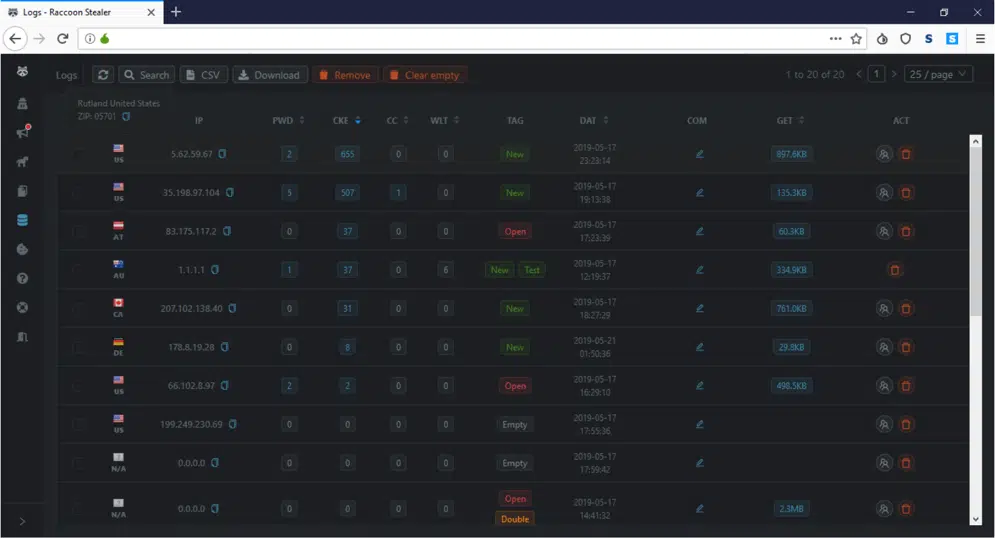Screen dimensions: 995x538
Task: Sort logs by CKE column
Action: tap(358, 121)
